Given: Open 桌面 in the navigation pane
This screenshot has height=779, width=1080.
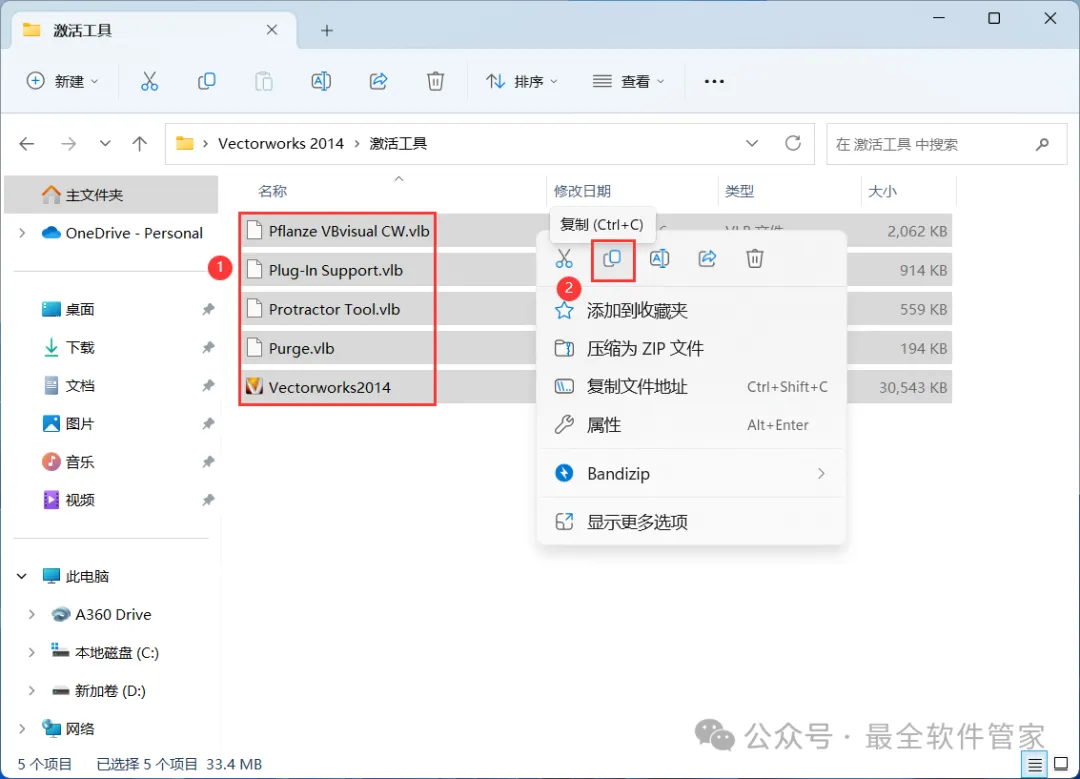Looking at the screenshot, I should click(80, 309).
